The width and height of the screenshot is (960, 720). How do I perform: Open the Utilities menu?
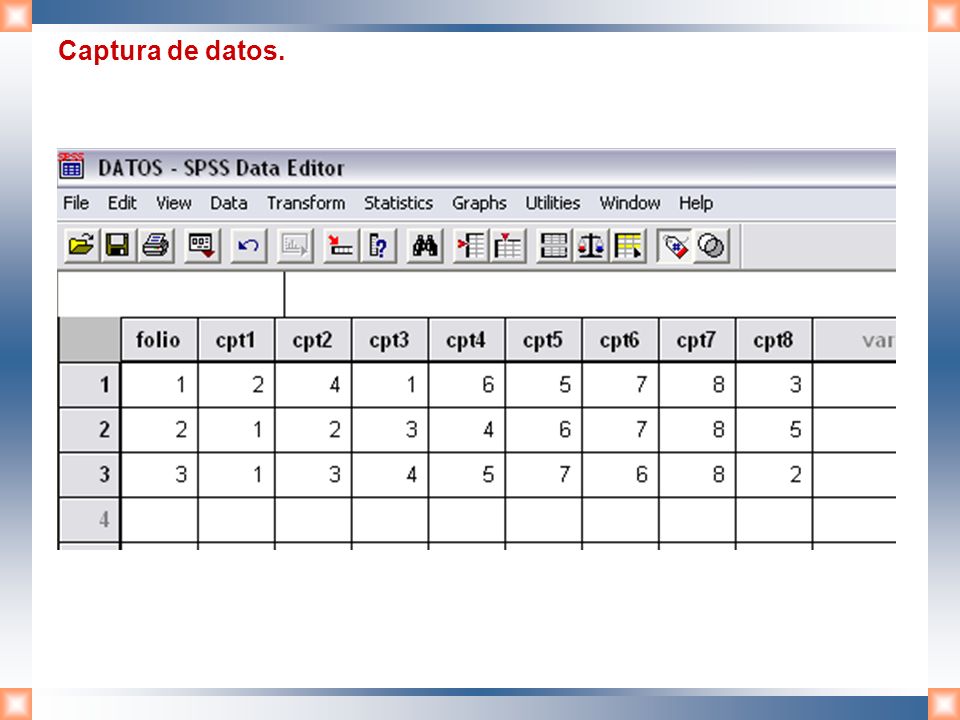(552, 203)
